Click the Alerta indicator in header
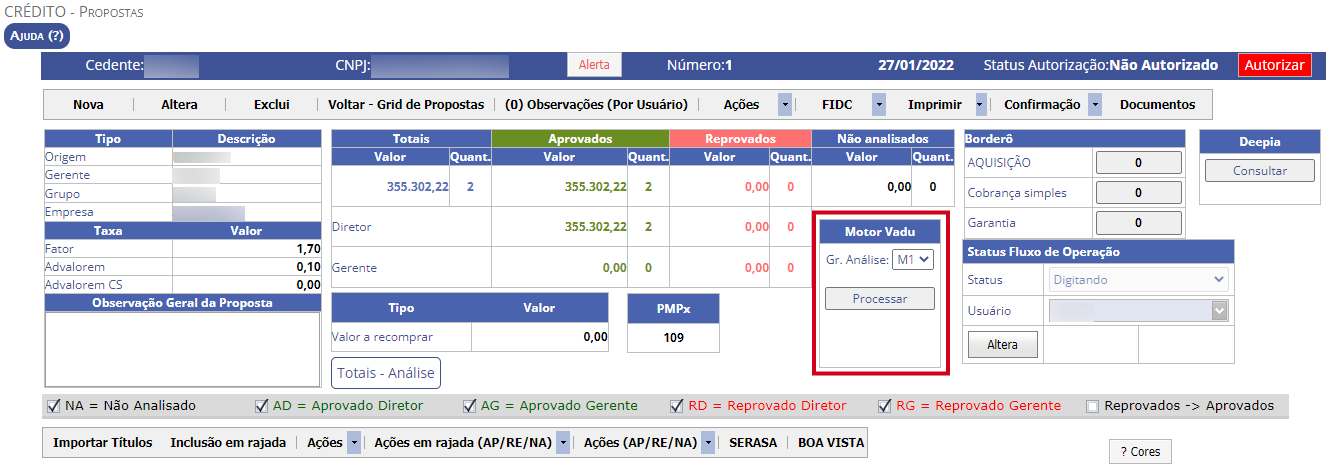 tap(594, 65)
